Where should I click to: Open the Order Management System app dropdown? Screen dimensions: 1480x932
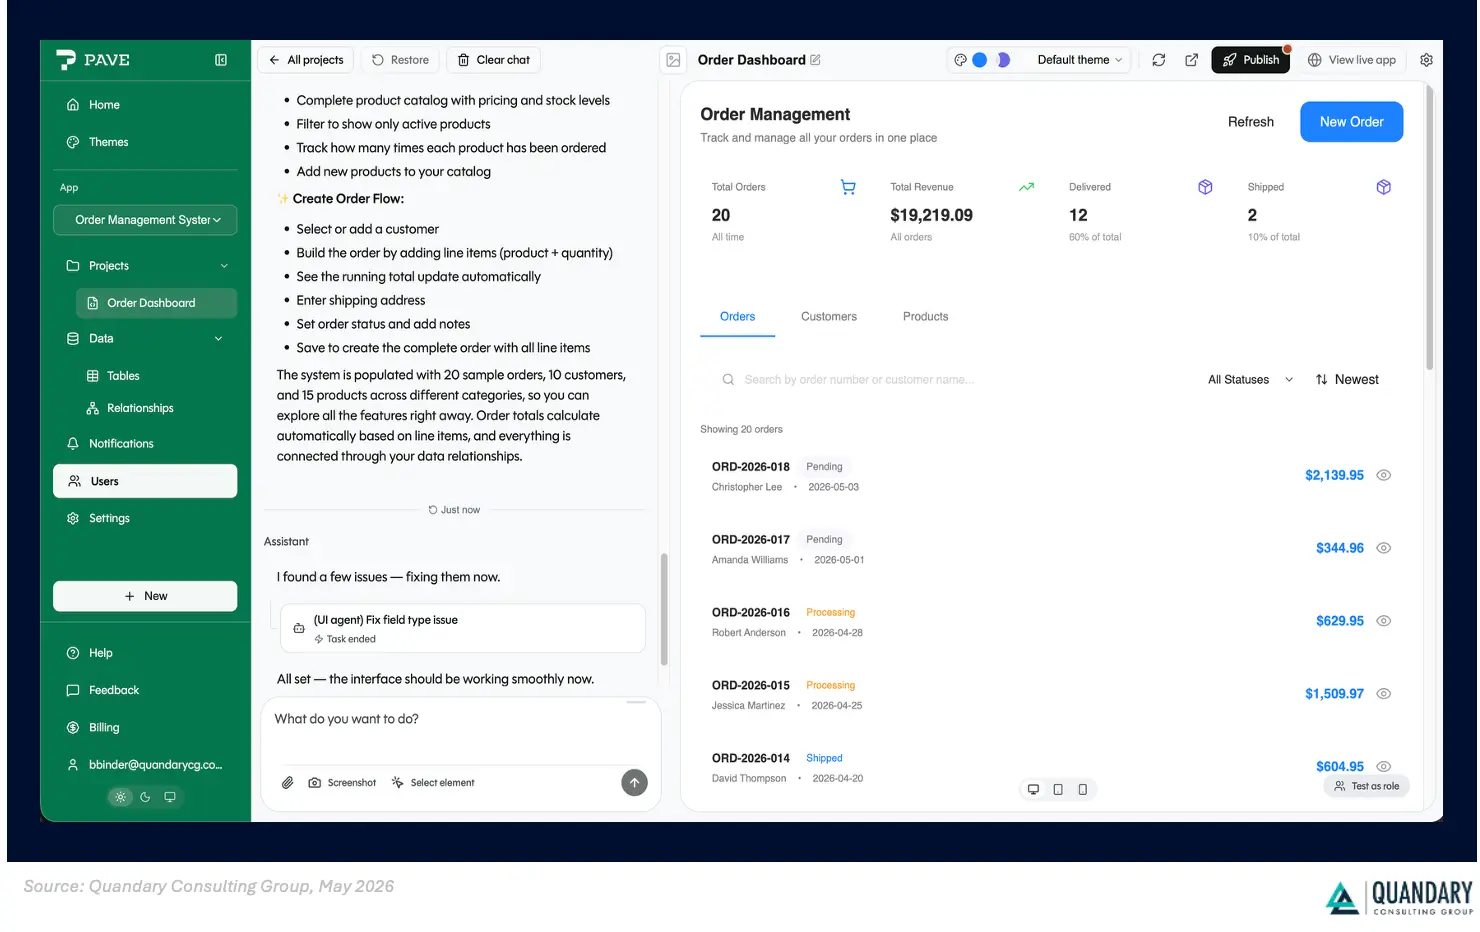(x=145, y=220)
